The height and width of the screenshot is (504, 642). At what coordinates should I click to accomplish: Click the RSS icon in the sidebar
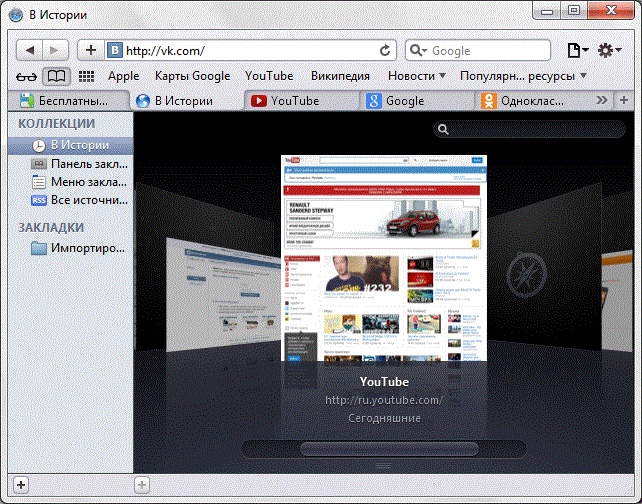tap(39, 200)
